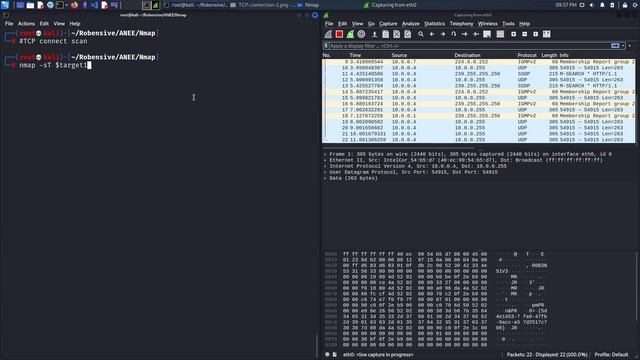Sort packets by the Time column header
The width and height of the screenshot is (640, 360).
tap(355, 55)
